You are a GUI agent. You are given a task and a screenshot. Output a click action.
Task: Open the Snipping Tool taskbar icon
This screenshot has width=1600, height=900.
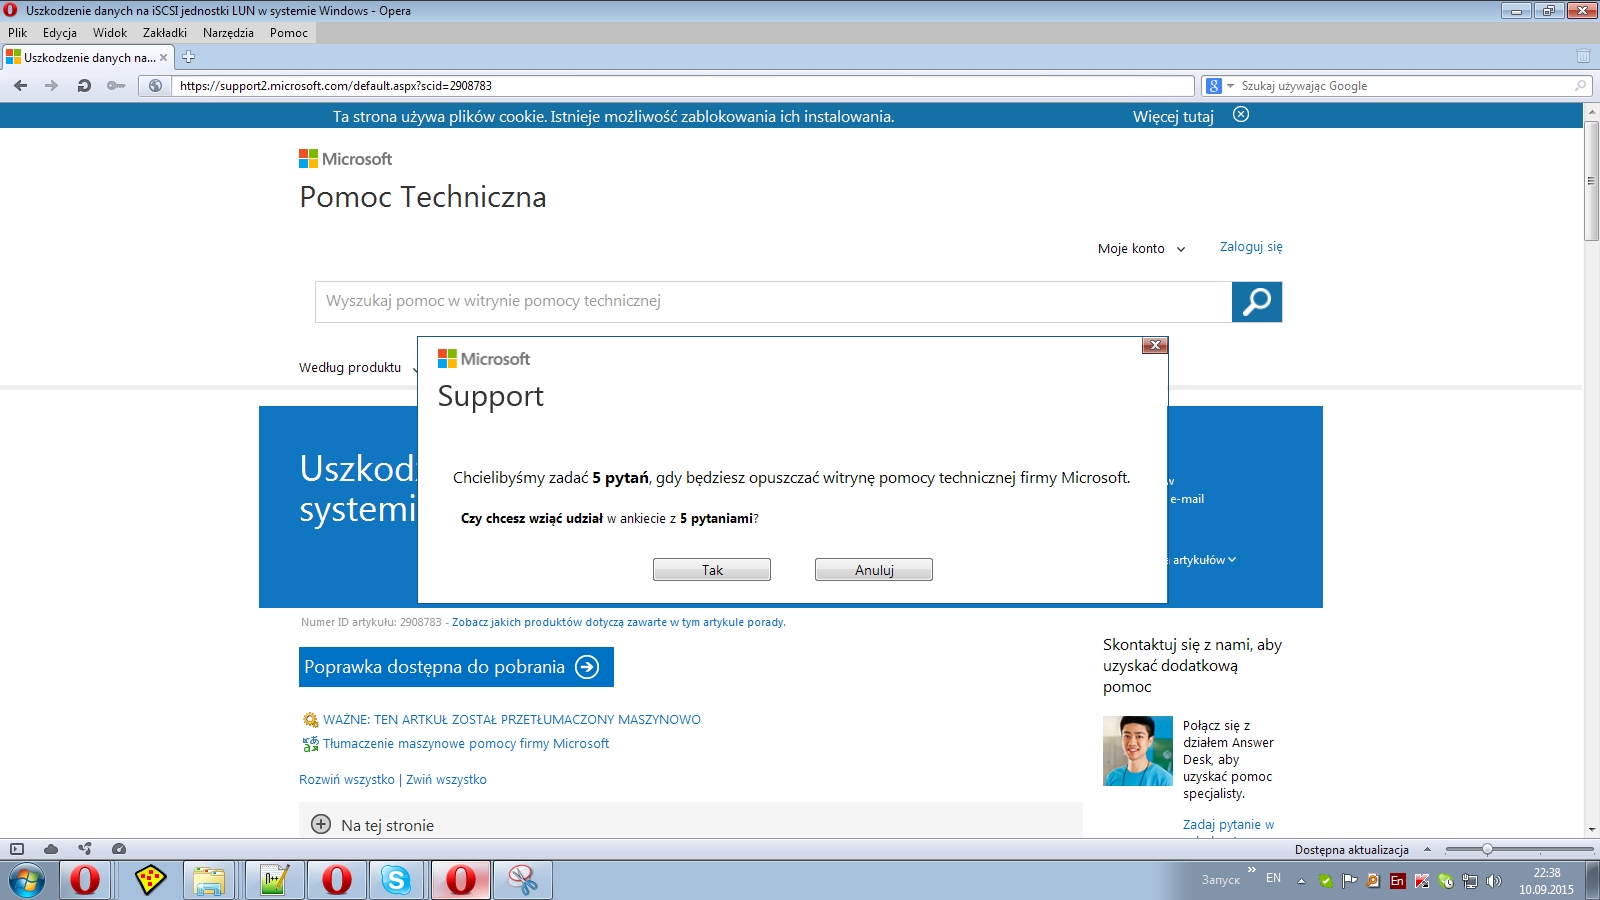tap(522, 881)
